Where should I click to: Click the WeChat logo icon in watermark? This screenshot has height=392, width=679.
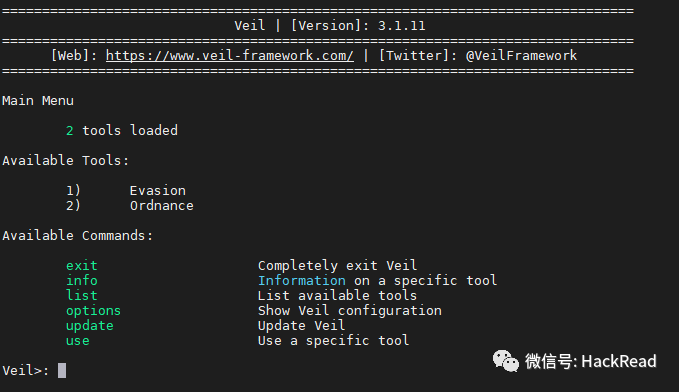pyautogui.click(x=505, y=361)
